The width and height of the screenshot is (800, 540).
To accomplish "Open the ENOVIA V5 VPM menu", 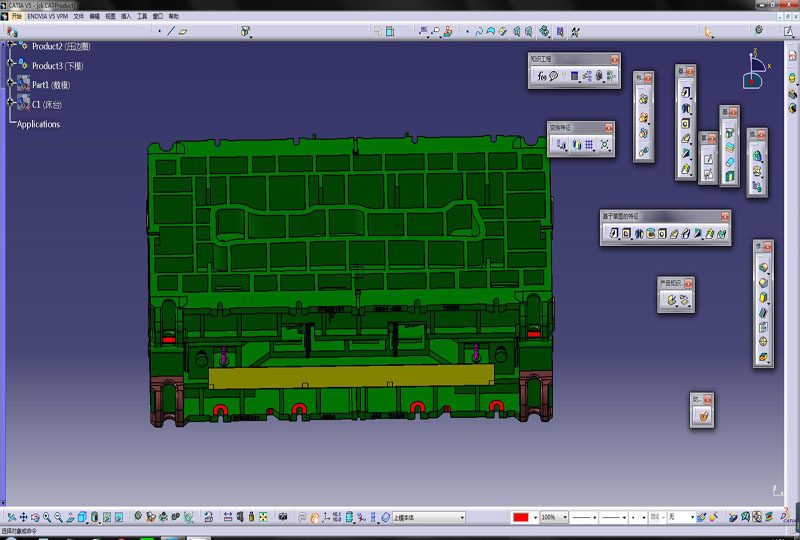I will point(48,17).
